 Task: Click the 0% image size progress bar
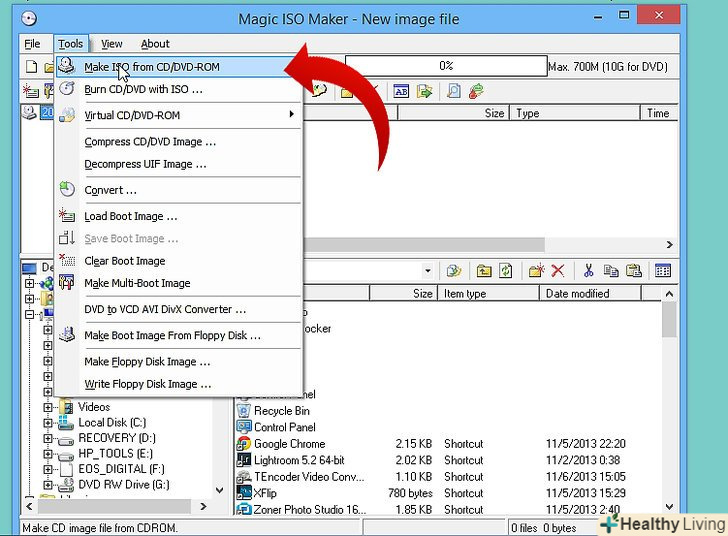coord(446,66)
